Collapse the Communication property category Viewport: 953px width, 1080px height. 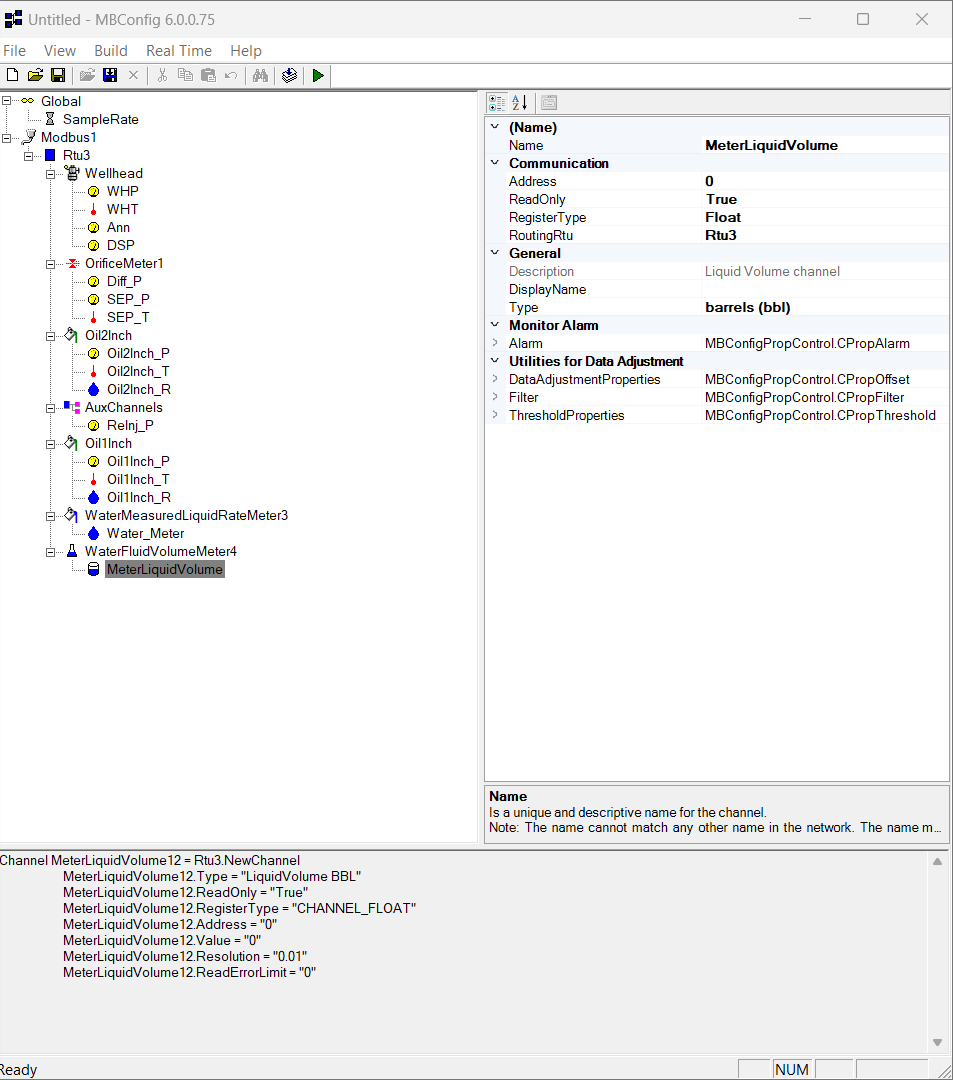pos(495,163)
